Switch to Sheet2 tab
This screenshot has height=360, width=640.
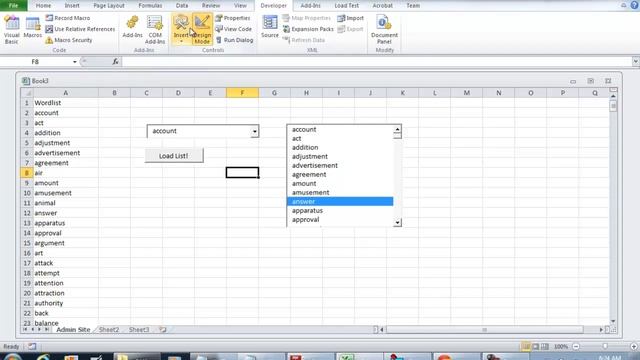pyautogui.click(x=109, y=329)
